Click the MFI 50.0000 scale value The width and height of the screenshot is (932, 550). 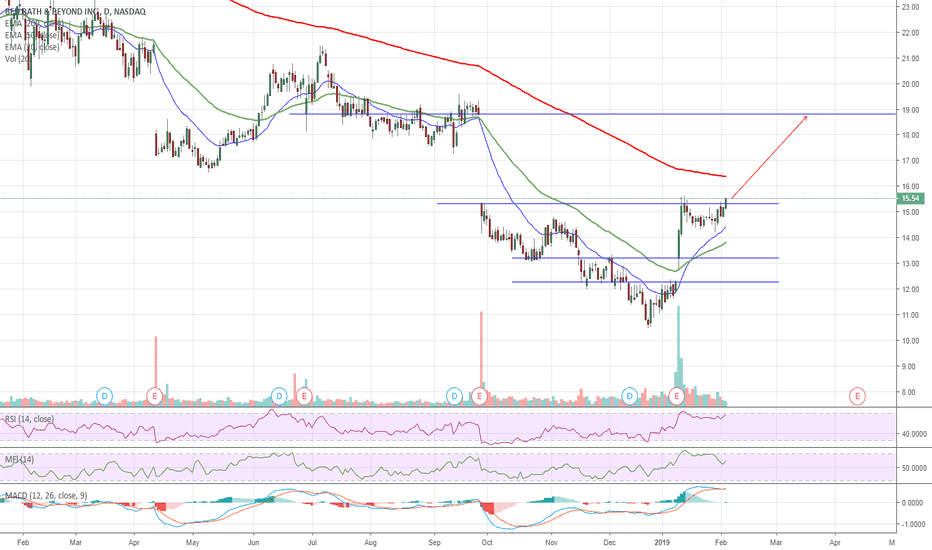point(914,468)
